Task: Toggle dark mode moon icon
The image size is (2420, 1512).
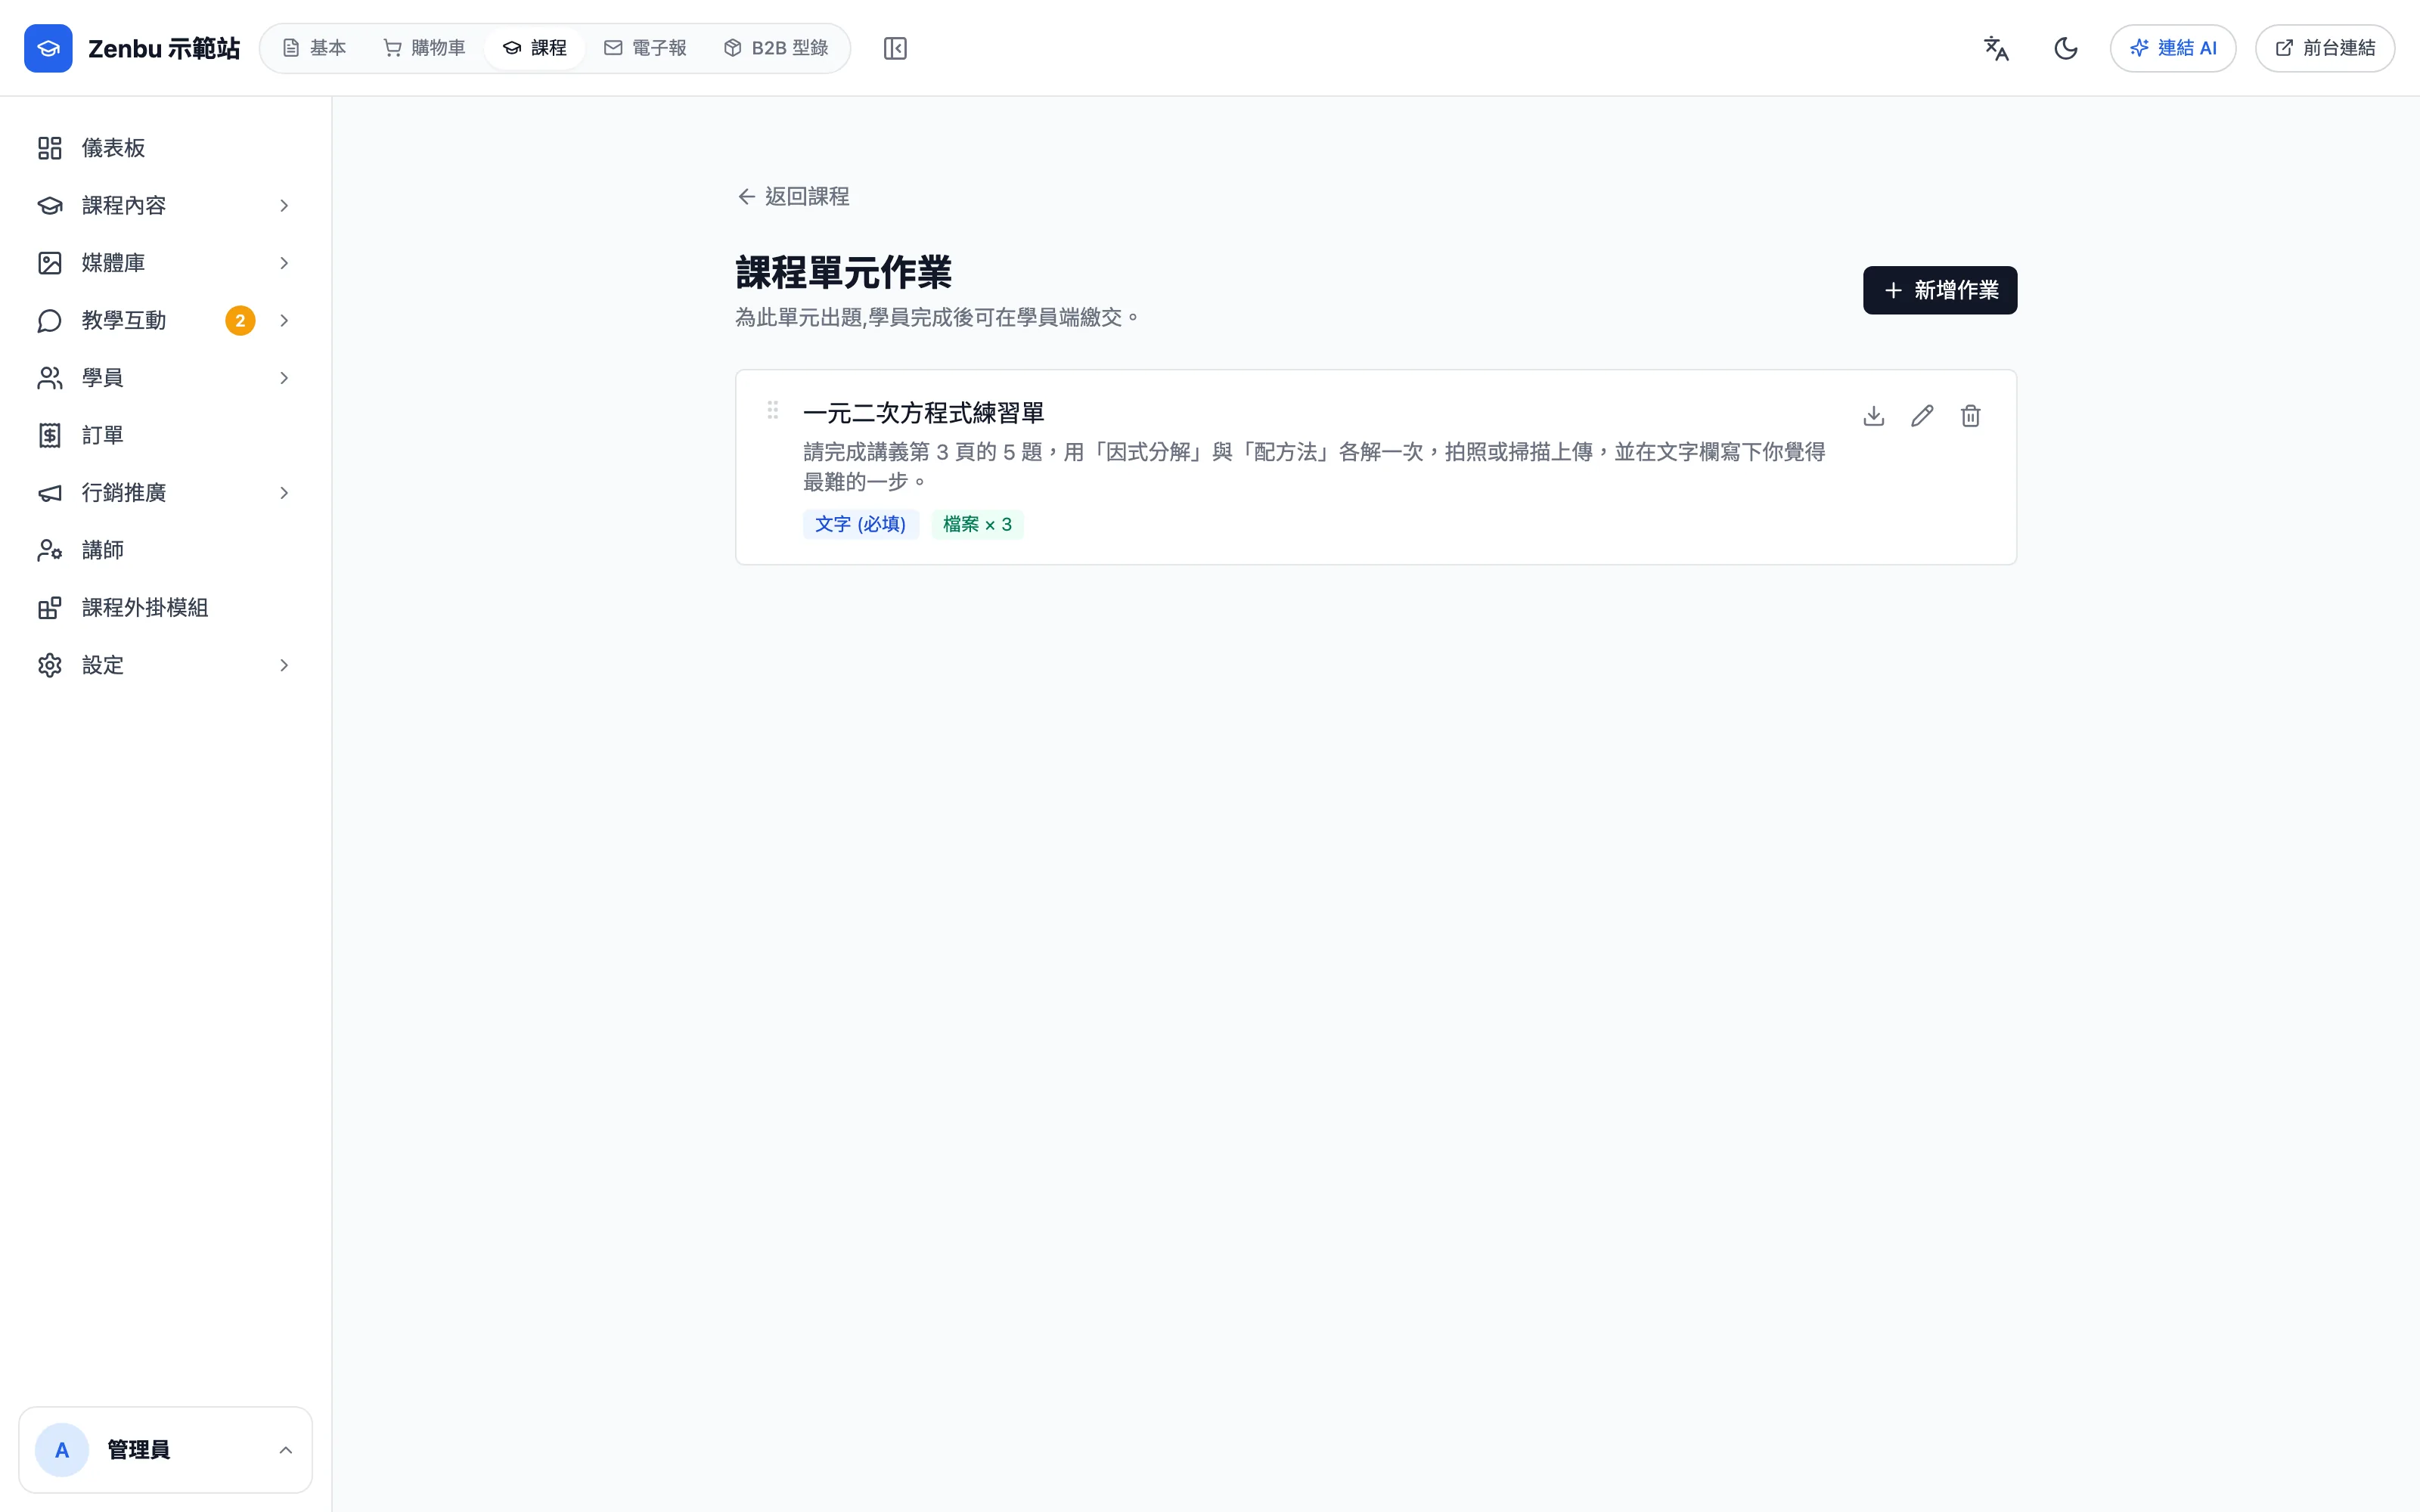Action: click(x=2066, y=48)
